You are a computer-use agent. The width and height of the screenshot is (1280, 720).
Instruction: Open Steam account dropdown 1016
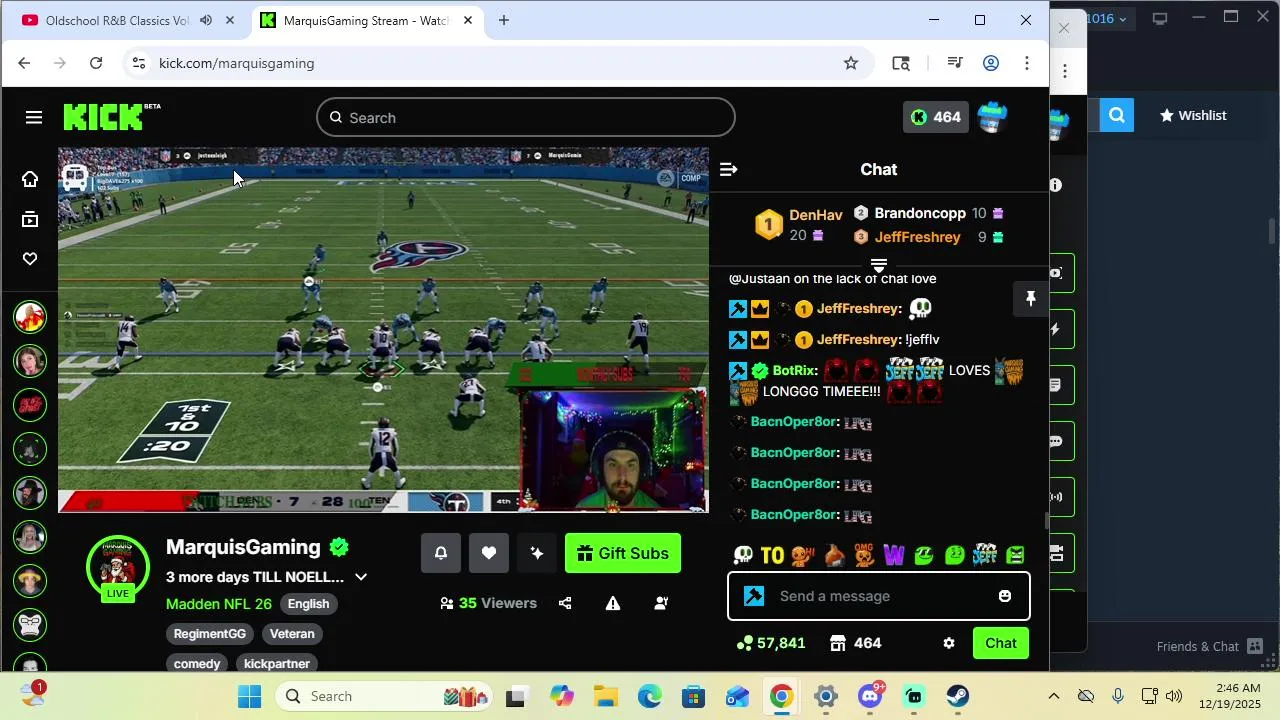pos(1107,18)
